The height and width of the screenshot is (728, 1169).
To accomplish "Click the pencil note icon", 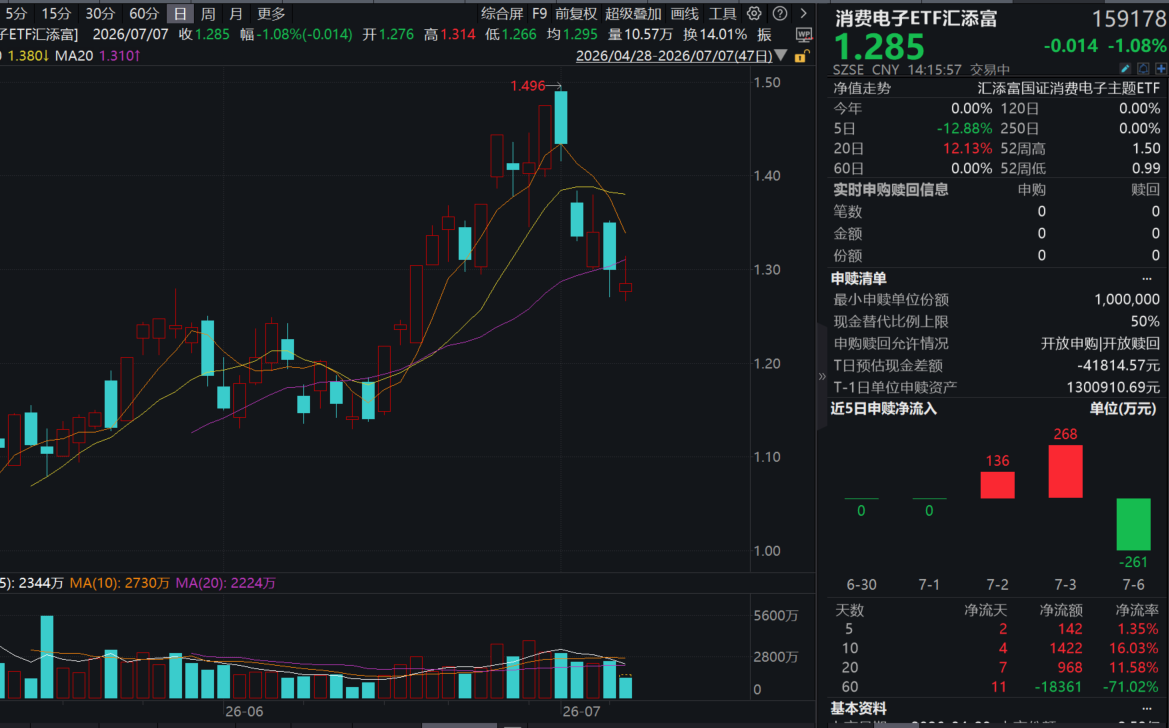I will point(1126,69).
